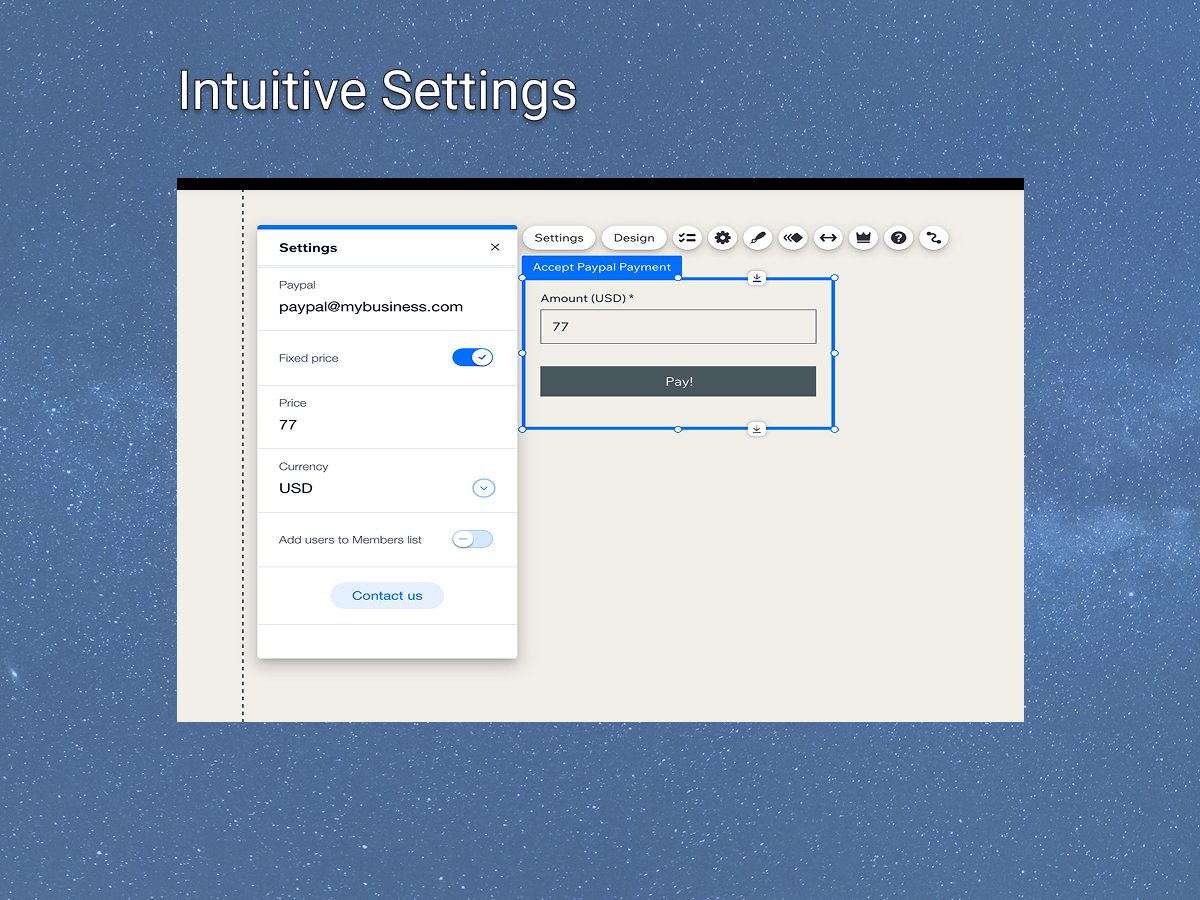Close the Settings panel
This screenshot has width=1200, height=900.
pos(495,247)
